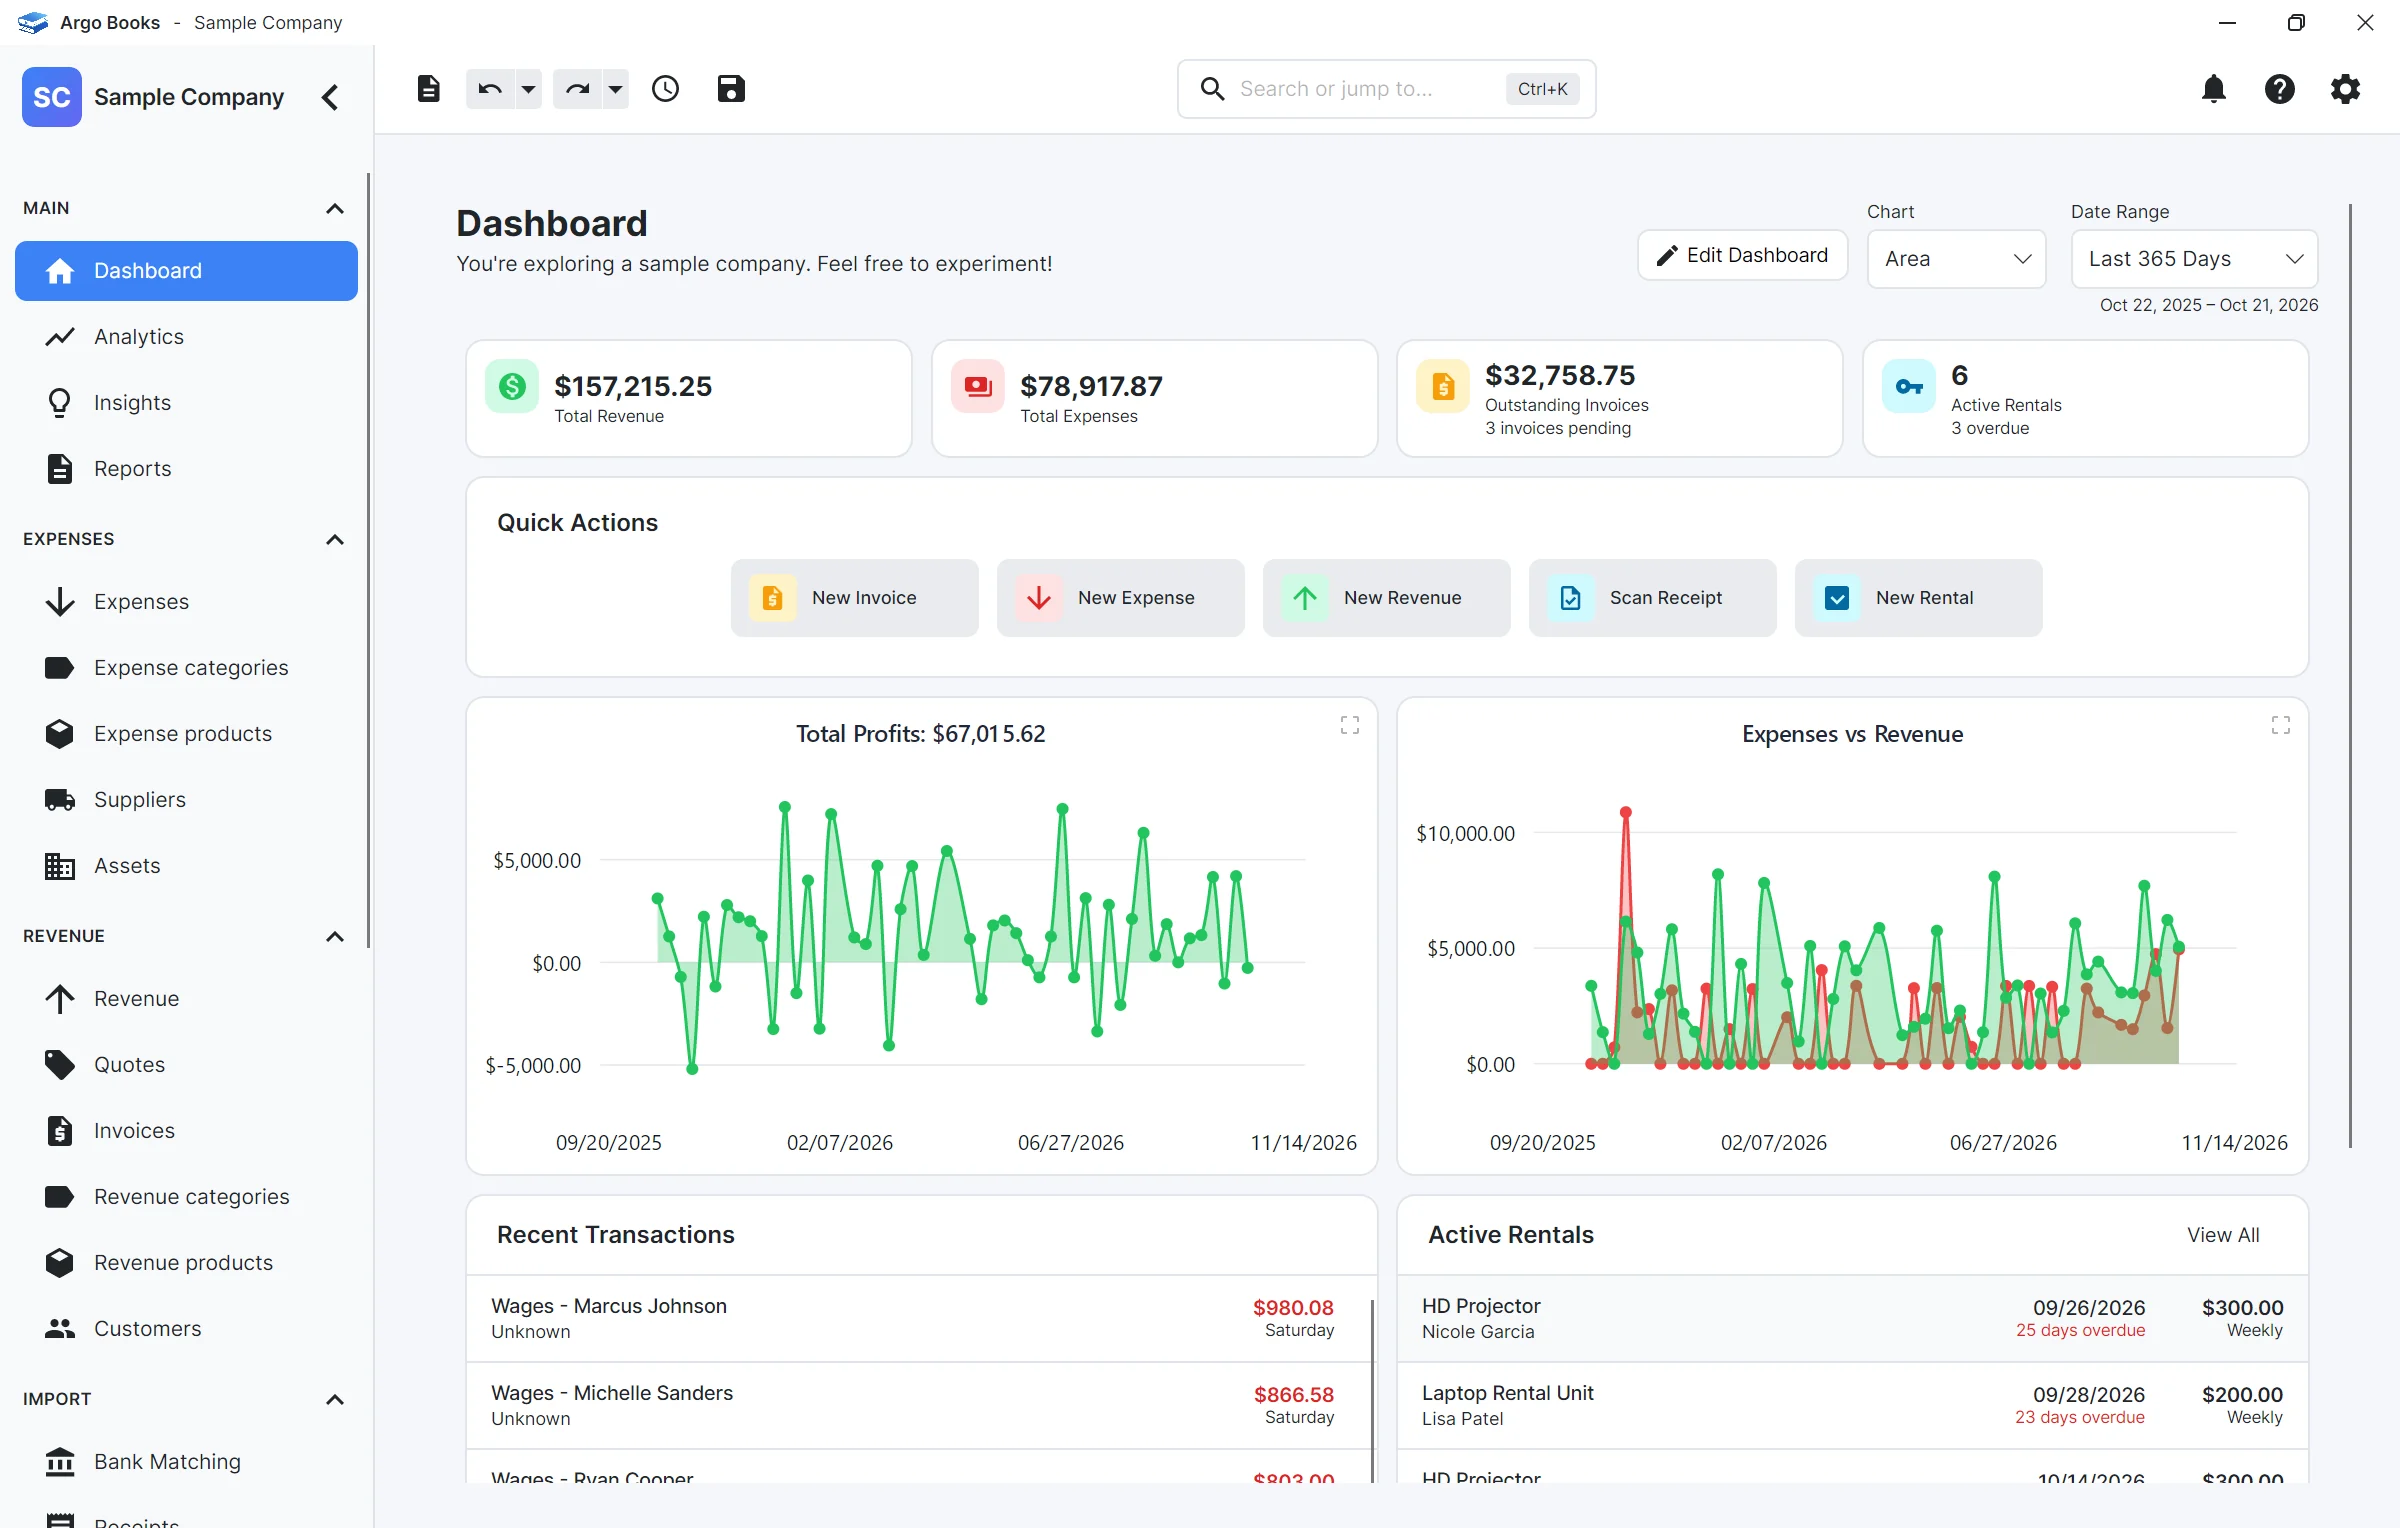Click the dashboard vertical scrollbar
Screen dimensions: 2400x1528
2350,676
